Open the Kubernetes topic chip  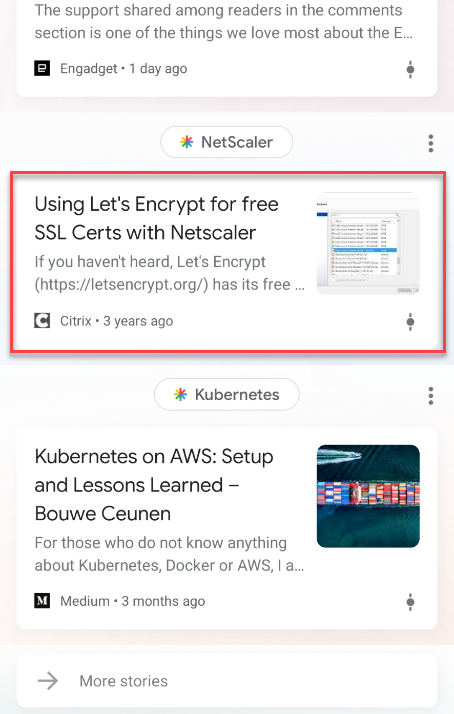coord(226,394)
